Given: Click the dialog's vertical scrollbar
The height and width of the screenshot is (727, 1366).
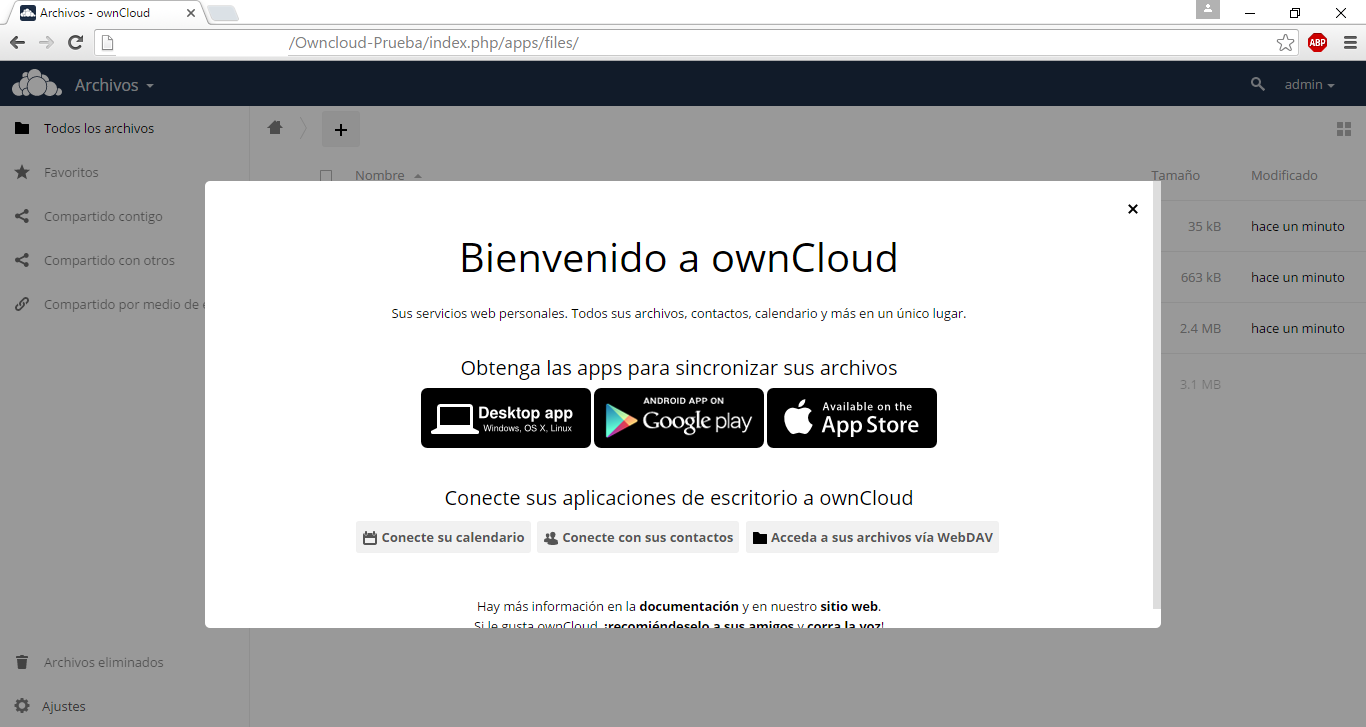Looking at the screenshot, I should (1156, 400).
